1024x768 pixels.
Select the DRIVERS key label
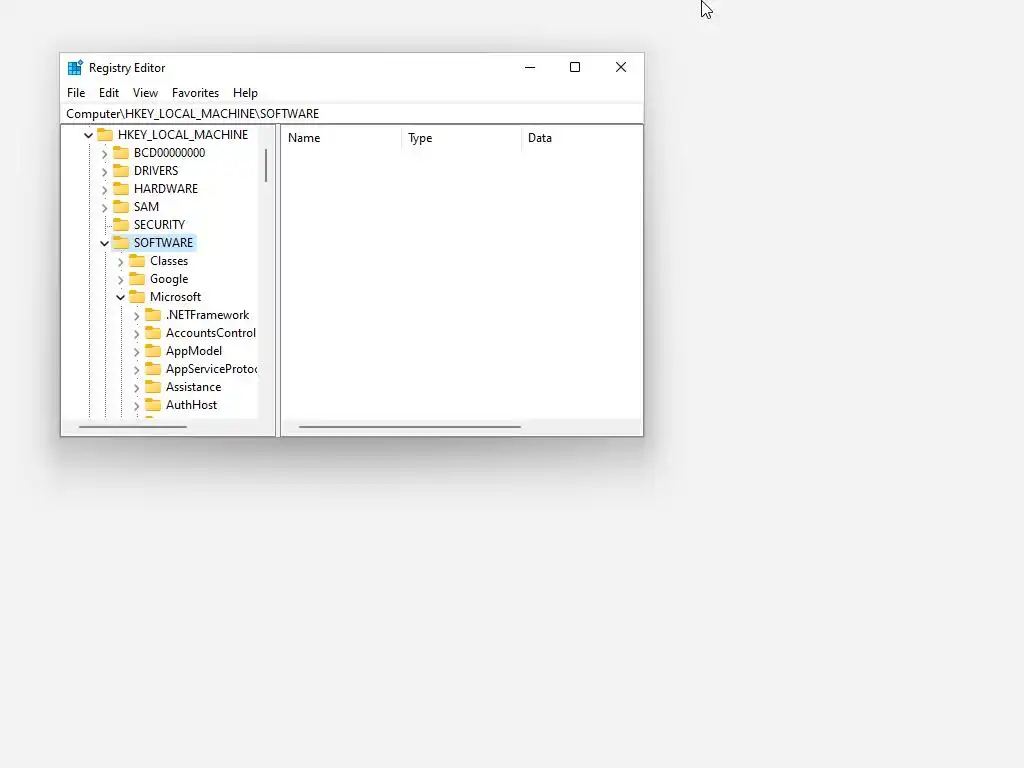(156, 171)
